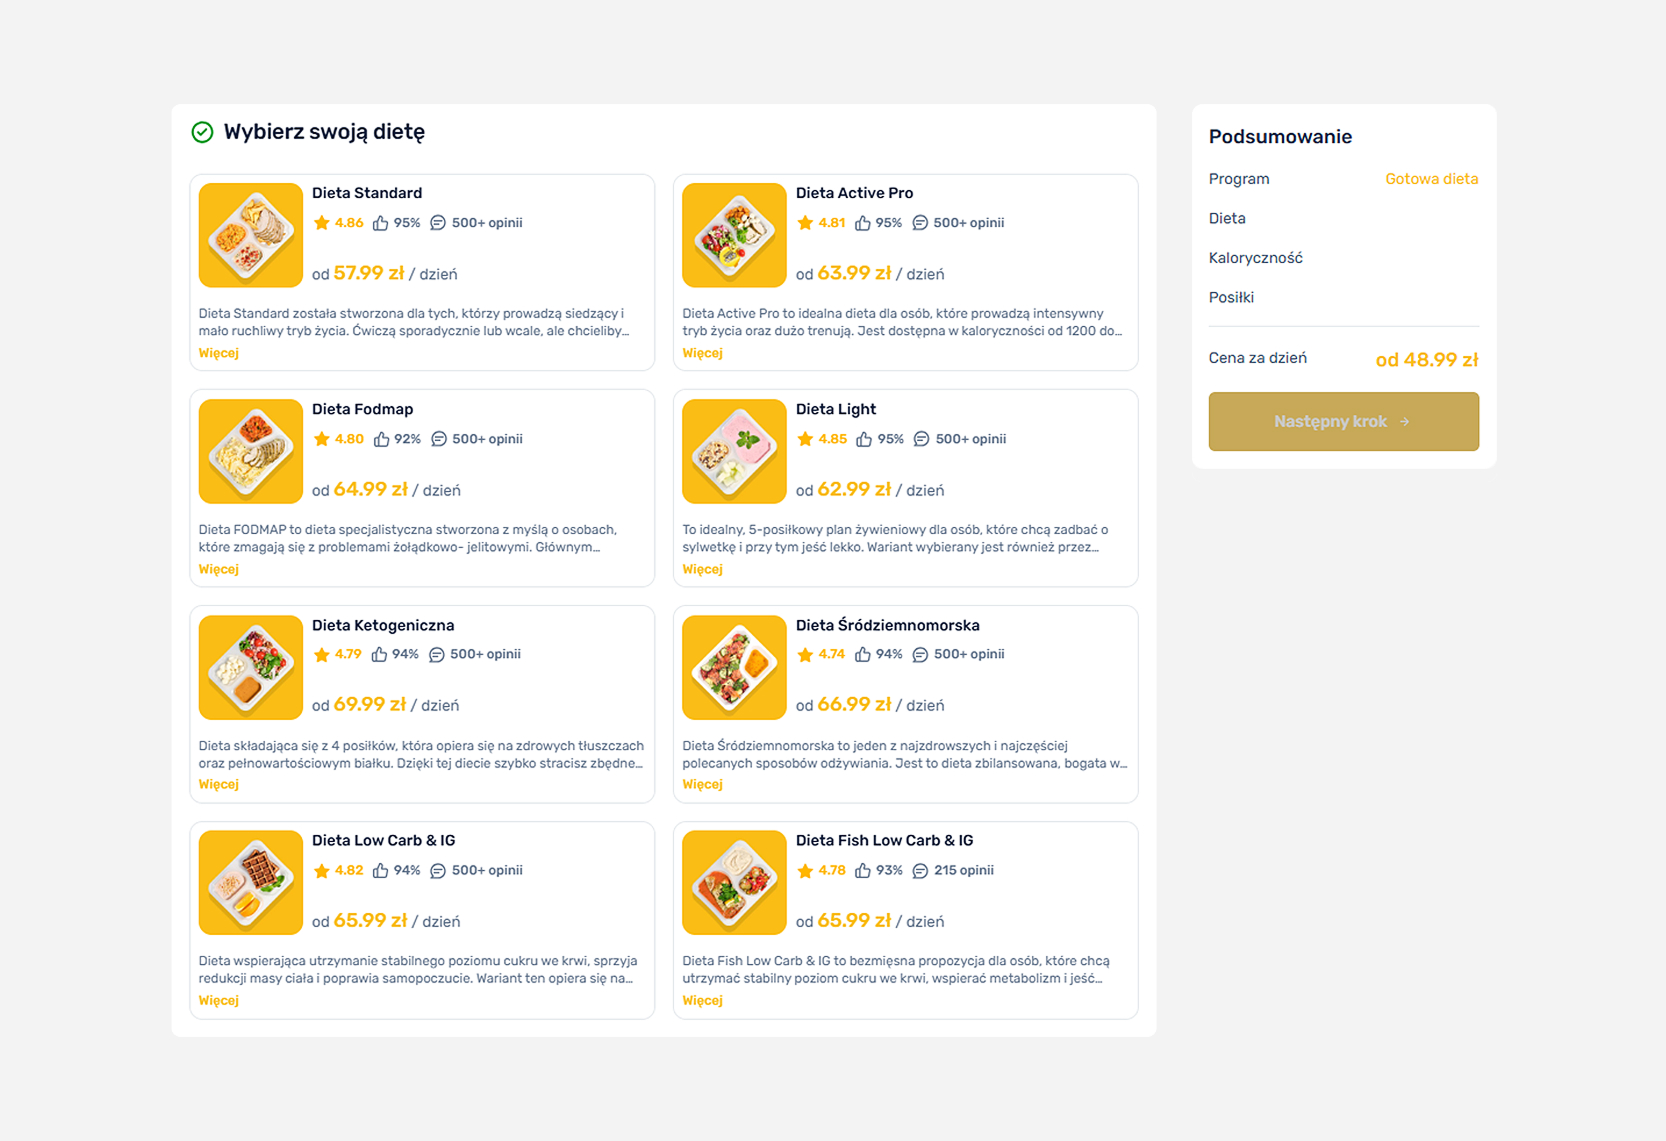Image resolution: width=1666 pixels, height=1141 pixels.
Task: Click the star icon on Dieta Light
Action: click(805, 439)
